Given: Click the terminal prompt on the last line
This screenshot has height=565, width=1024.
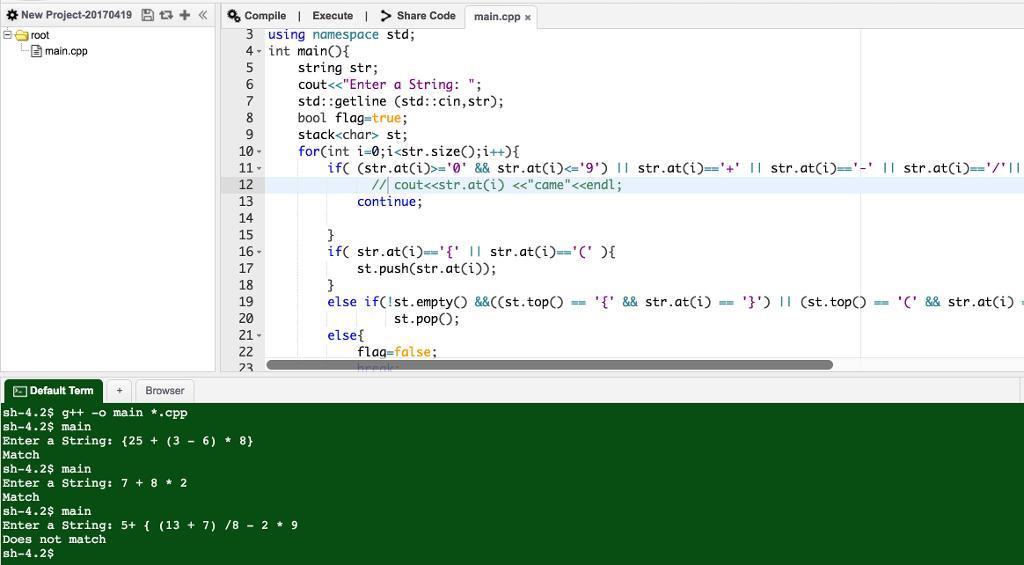Looking at the screenshot, I should 28,553.
